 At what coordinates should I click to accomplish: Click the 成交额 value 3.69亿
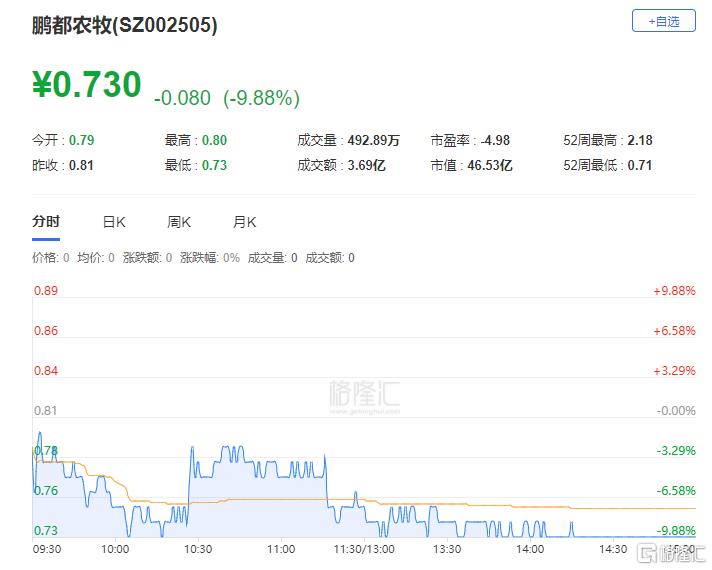366,165
